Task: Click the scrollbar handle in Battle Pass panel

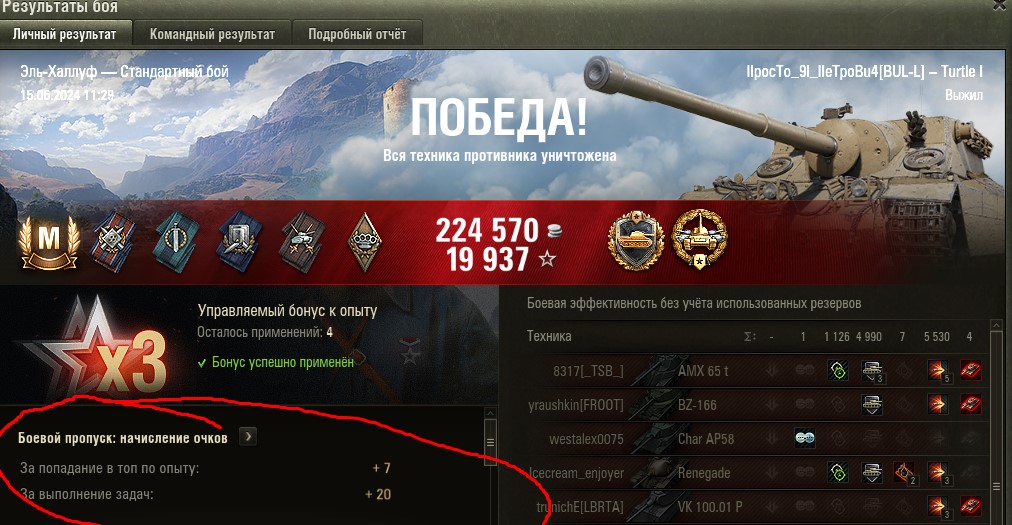Action: 491,442
